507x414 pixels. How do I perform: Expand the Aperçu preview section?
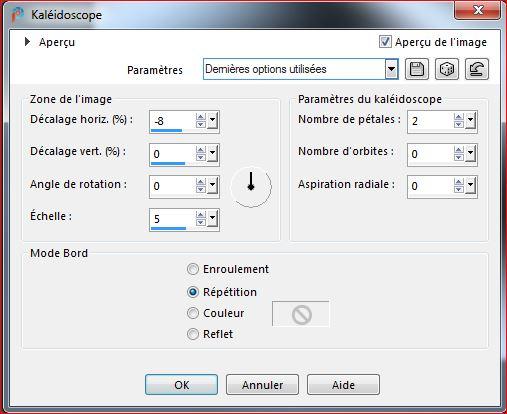coord(28,42)
